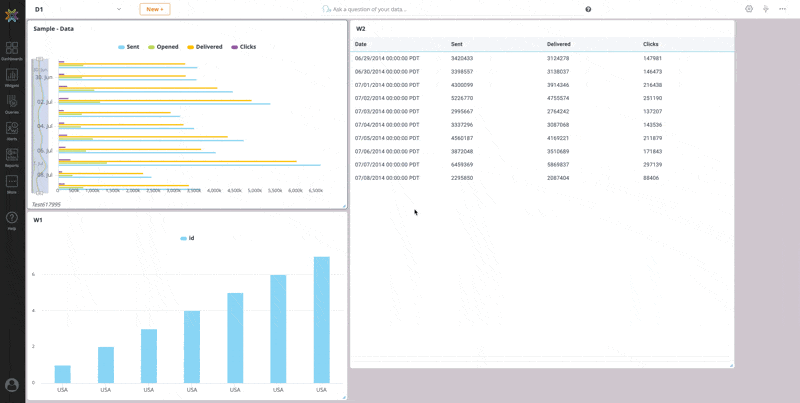800x403 pixels.
Task: Toggle the Delivered series in chart legend
Action: (204, 47)
